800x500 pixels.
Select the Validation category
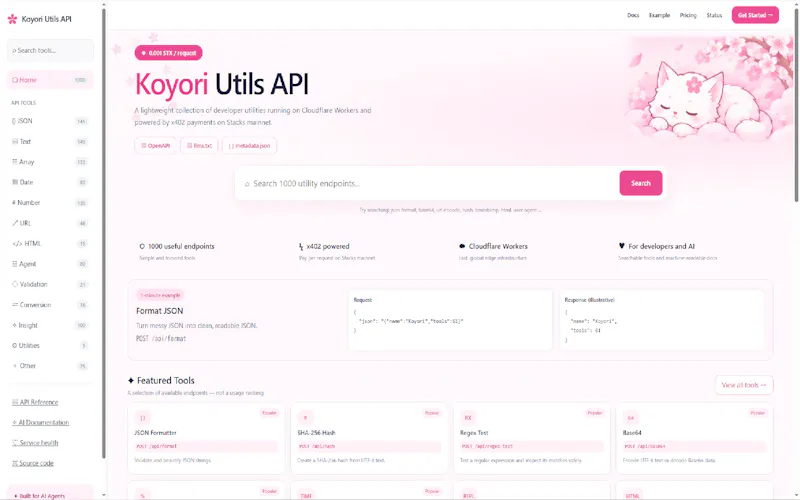pyautogui.click(x=50, y=284)
